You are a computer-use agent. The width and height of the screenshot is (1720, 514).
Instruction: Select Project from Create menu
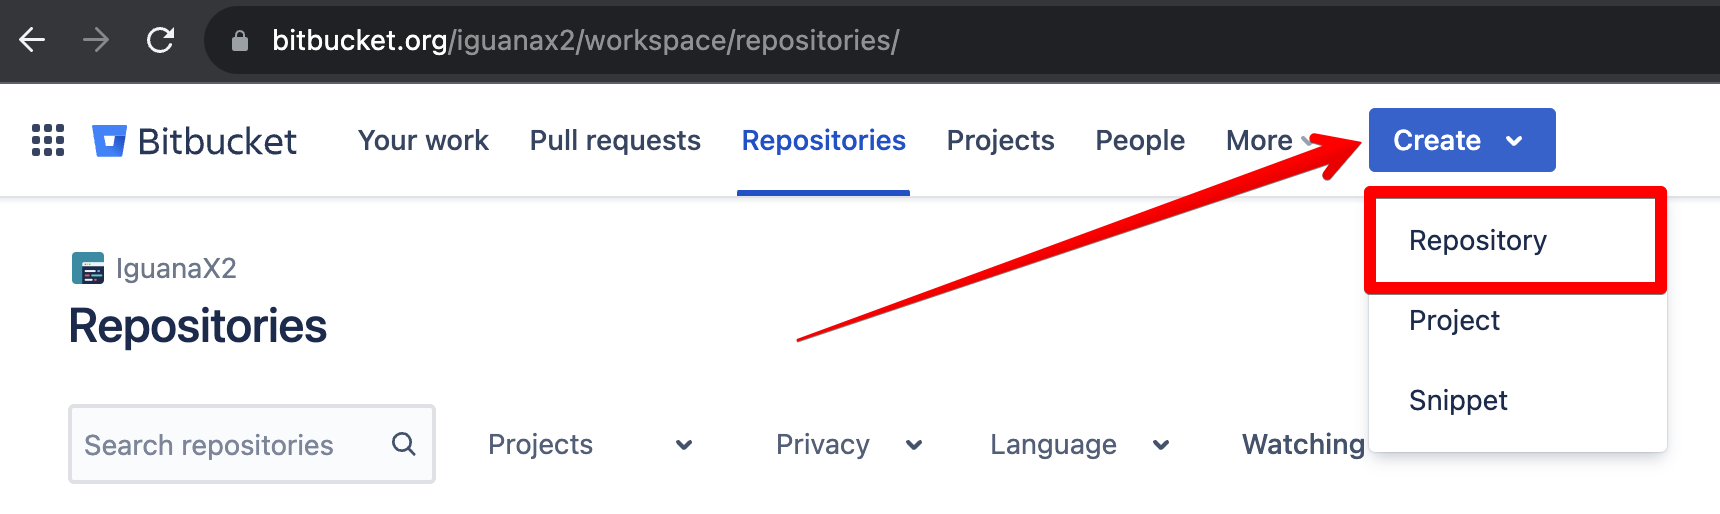click(1454, 321)
